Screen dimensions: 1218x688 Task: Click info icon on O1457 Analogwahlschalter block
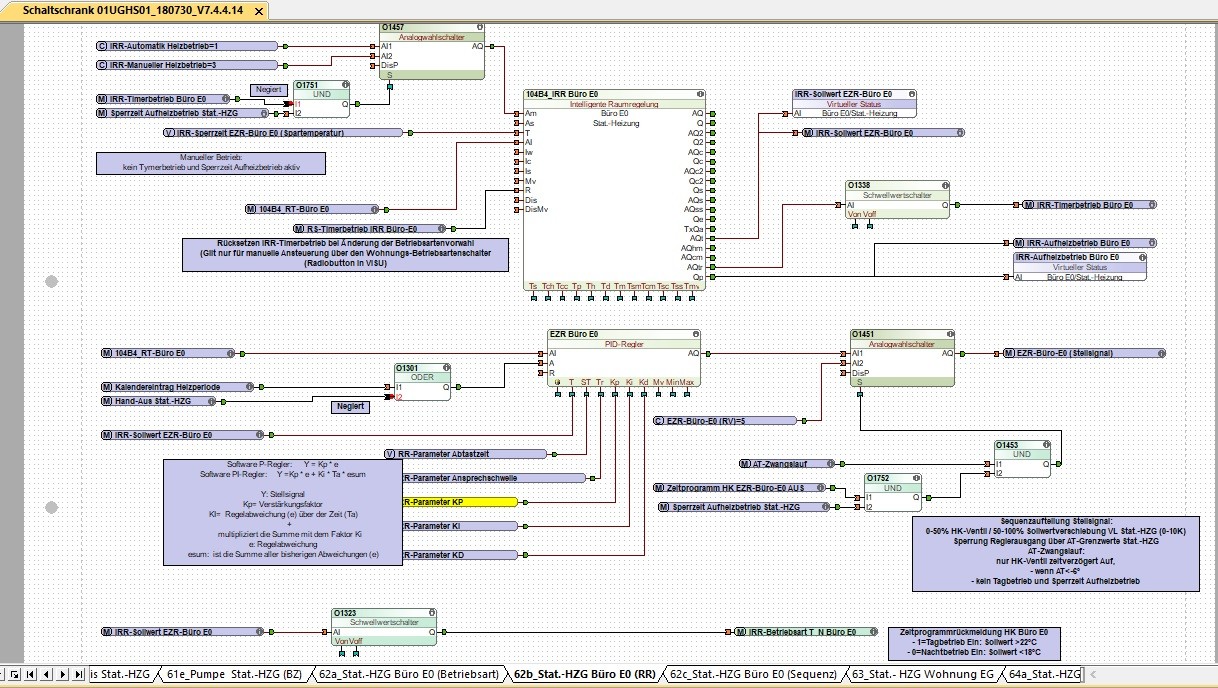479,27
